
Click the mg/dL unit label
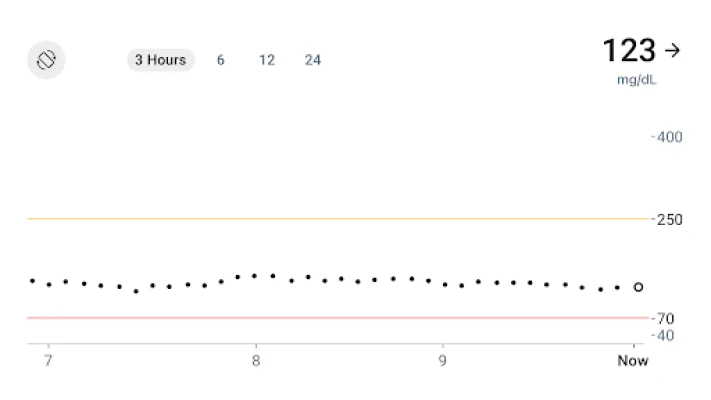click(x=635, y=79)
